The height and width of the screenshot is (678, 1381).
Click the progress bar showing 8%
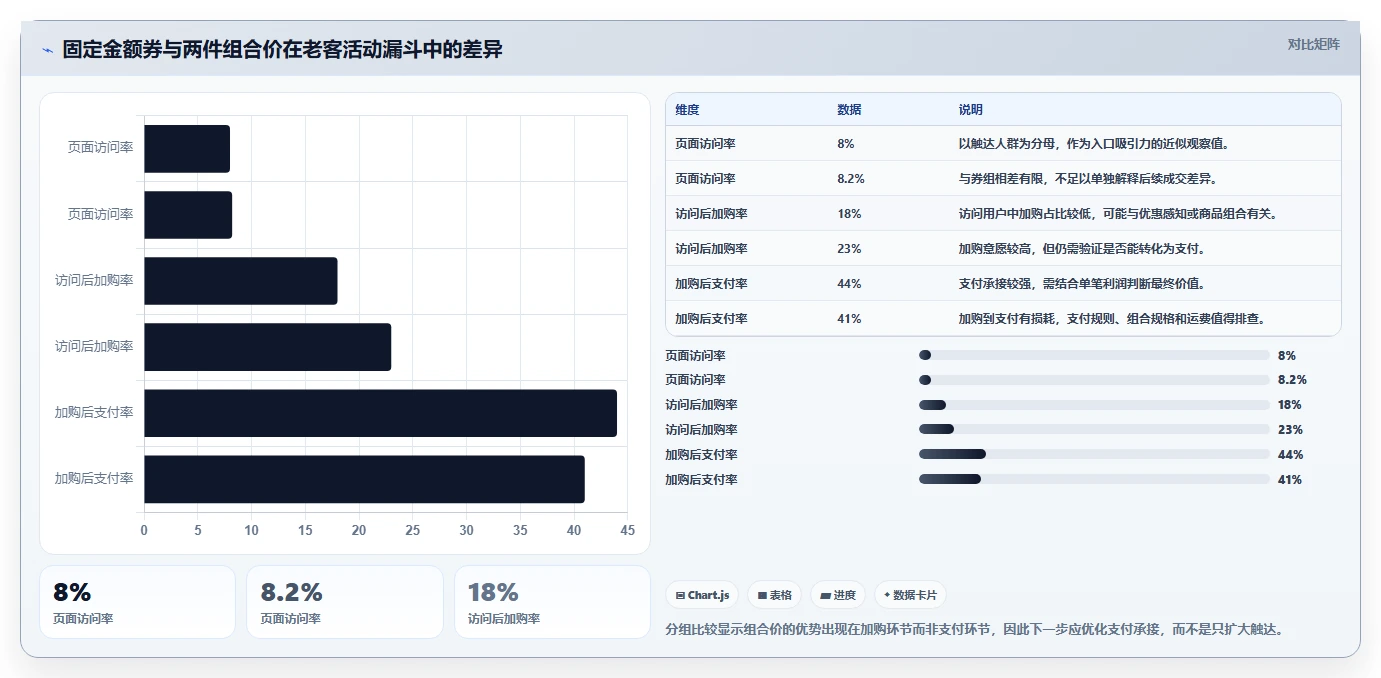click(x=1094, y=355)
